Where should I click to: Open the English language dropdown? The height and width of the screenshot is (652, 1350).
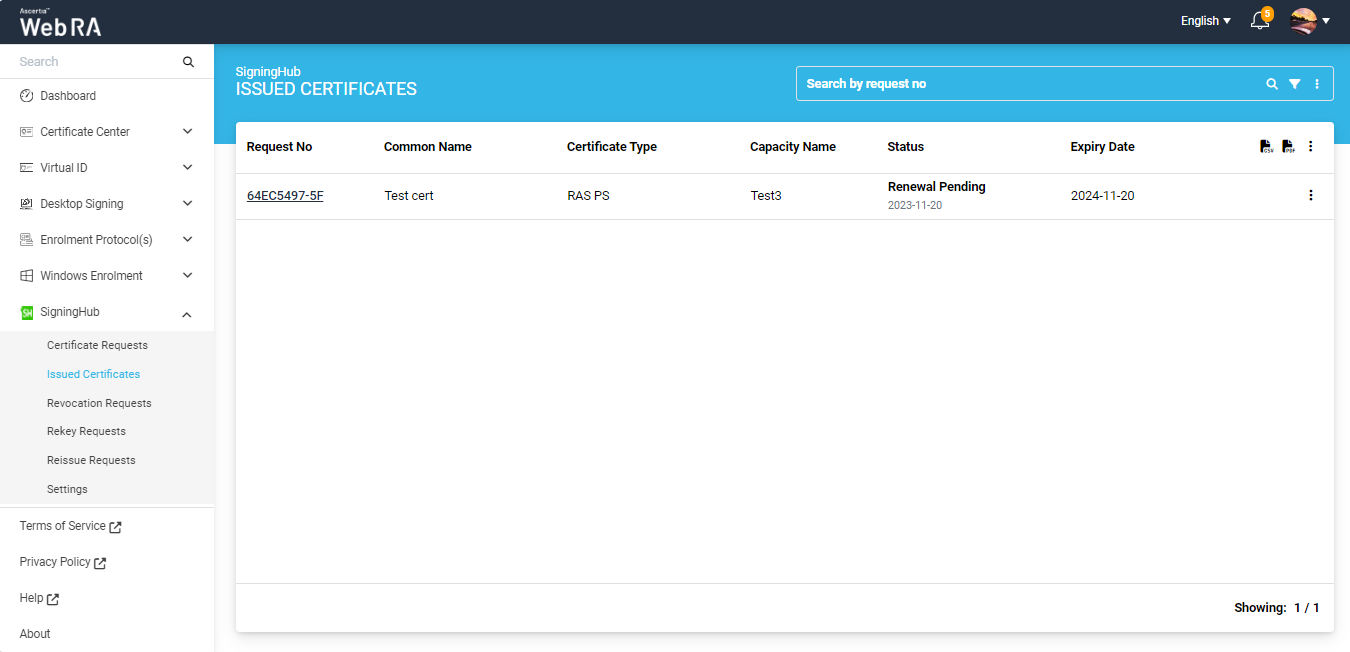click(x=1205, y=21)
